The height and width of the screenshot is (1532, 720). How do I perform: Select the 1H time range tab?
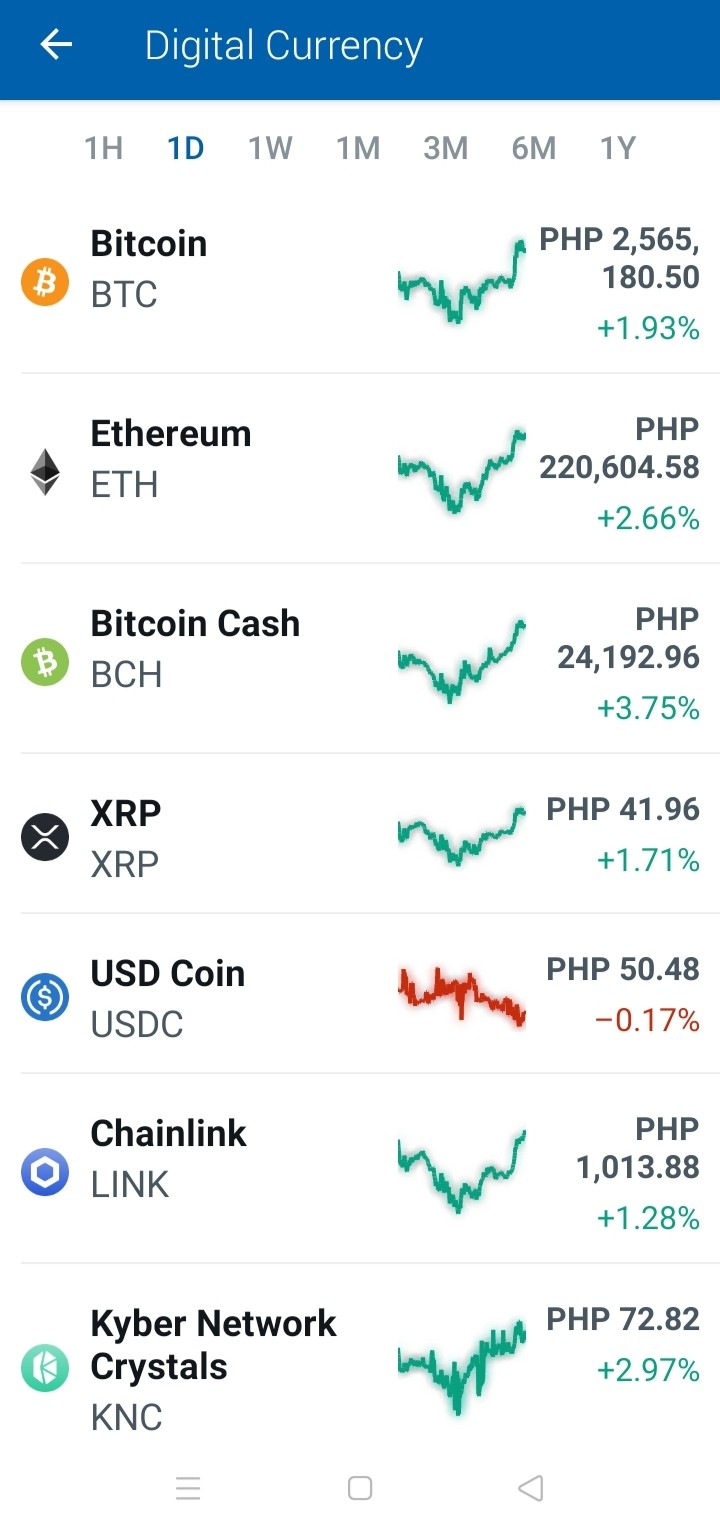(103, 149)
